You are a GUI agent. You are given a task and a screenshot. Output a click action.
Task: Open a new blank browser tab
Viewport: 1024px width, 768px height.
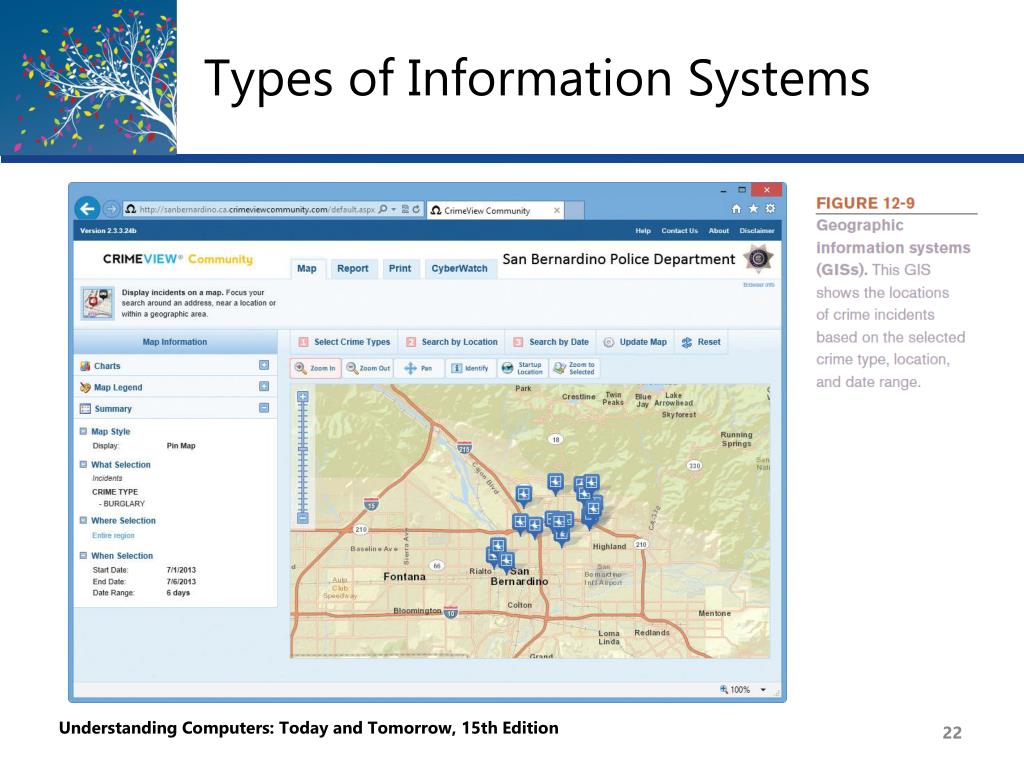pos(574,210)
